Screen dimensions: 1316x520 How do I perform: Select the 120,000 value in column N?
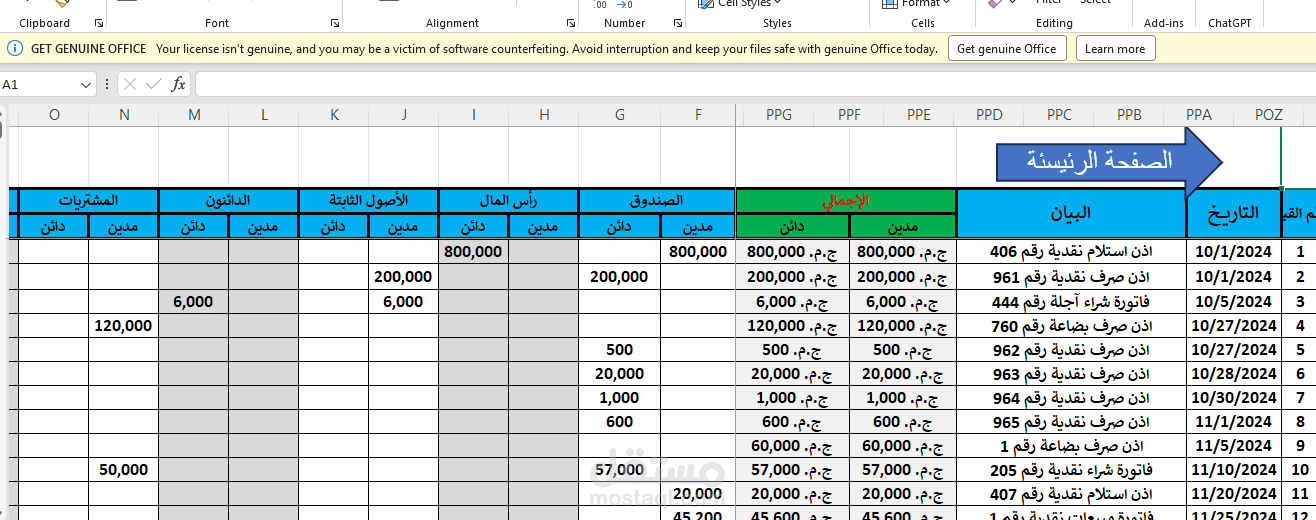124,325
